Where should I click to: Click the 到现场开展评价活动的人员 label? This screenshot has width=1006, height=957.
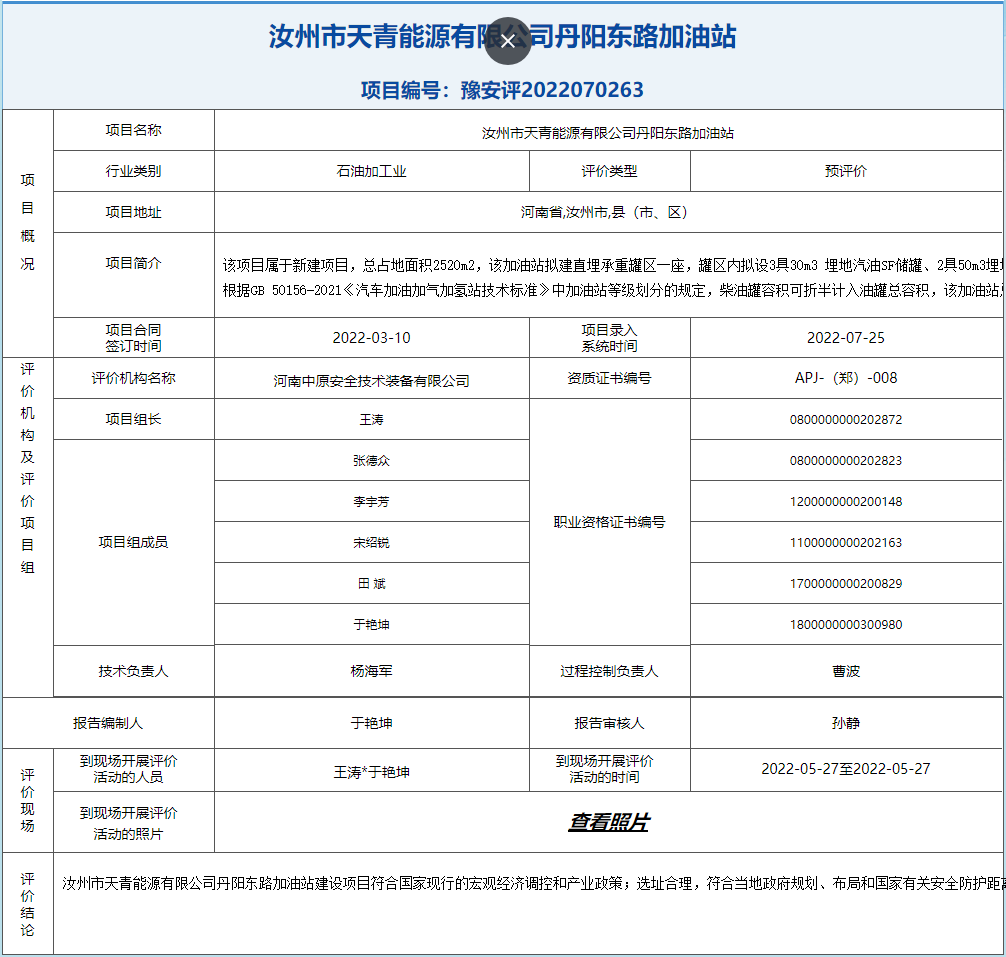pos(128,769)
